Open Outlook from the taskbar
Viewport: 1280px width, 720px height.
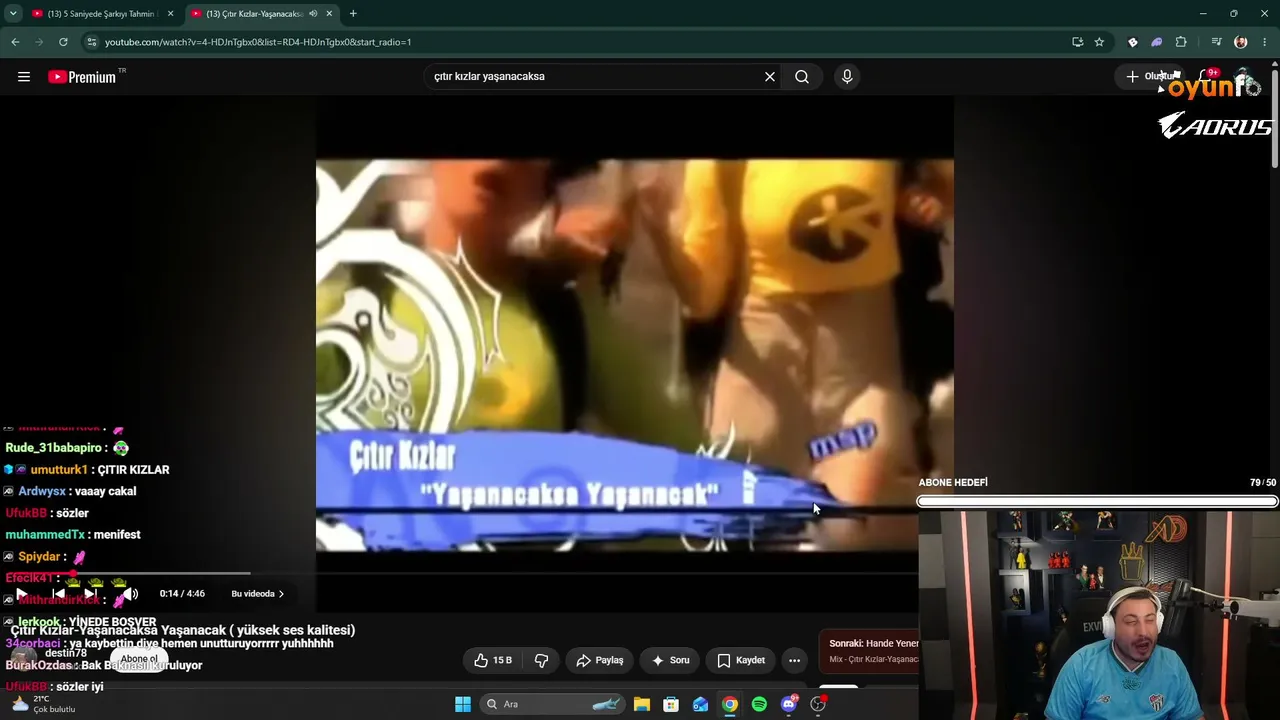pos(700,704)
